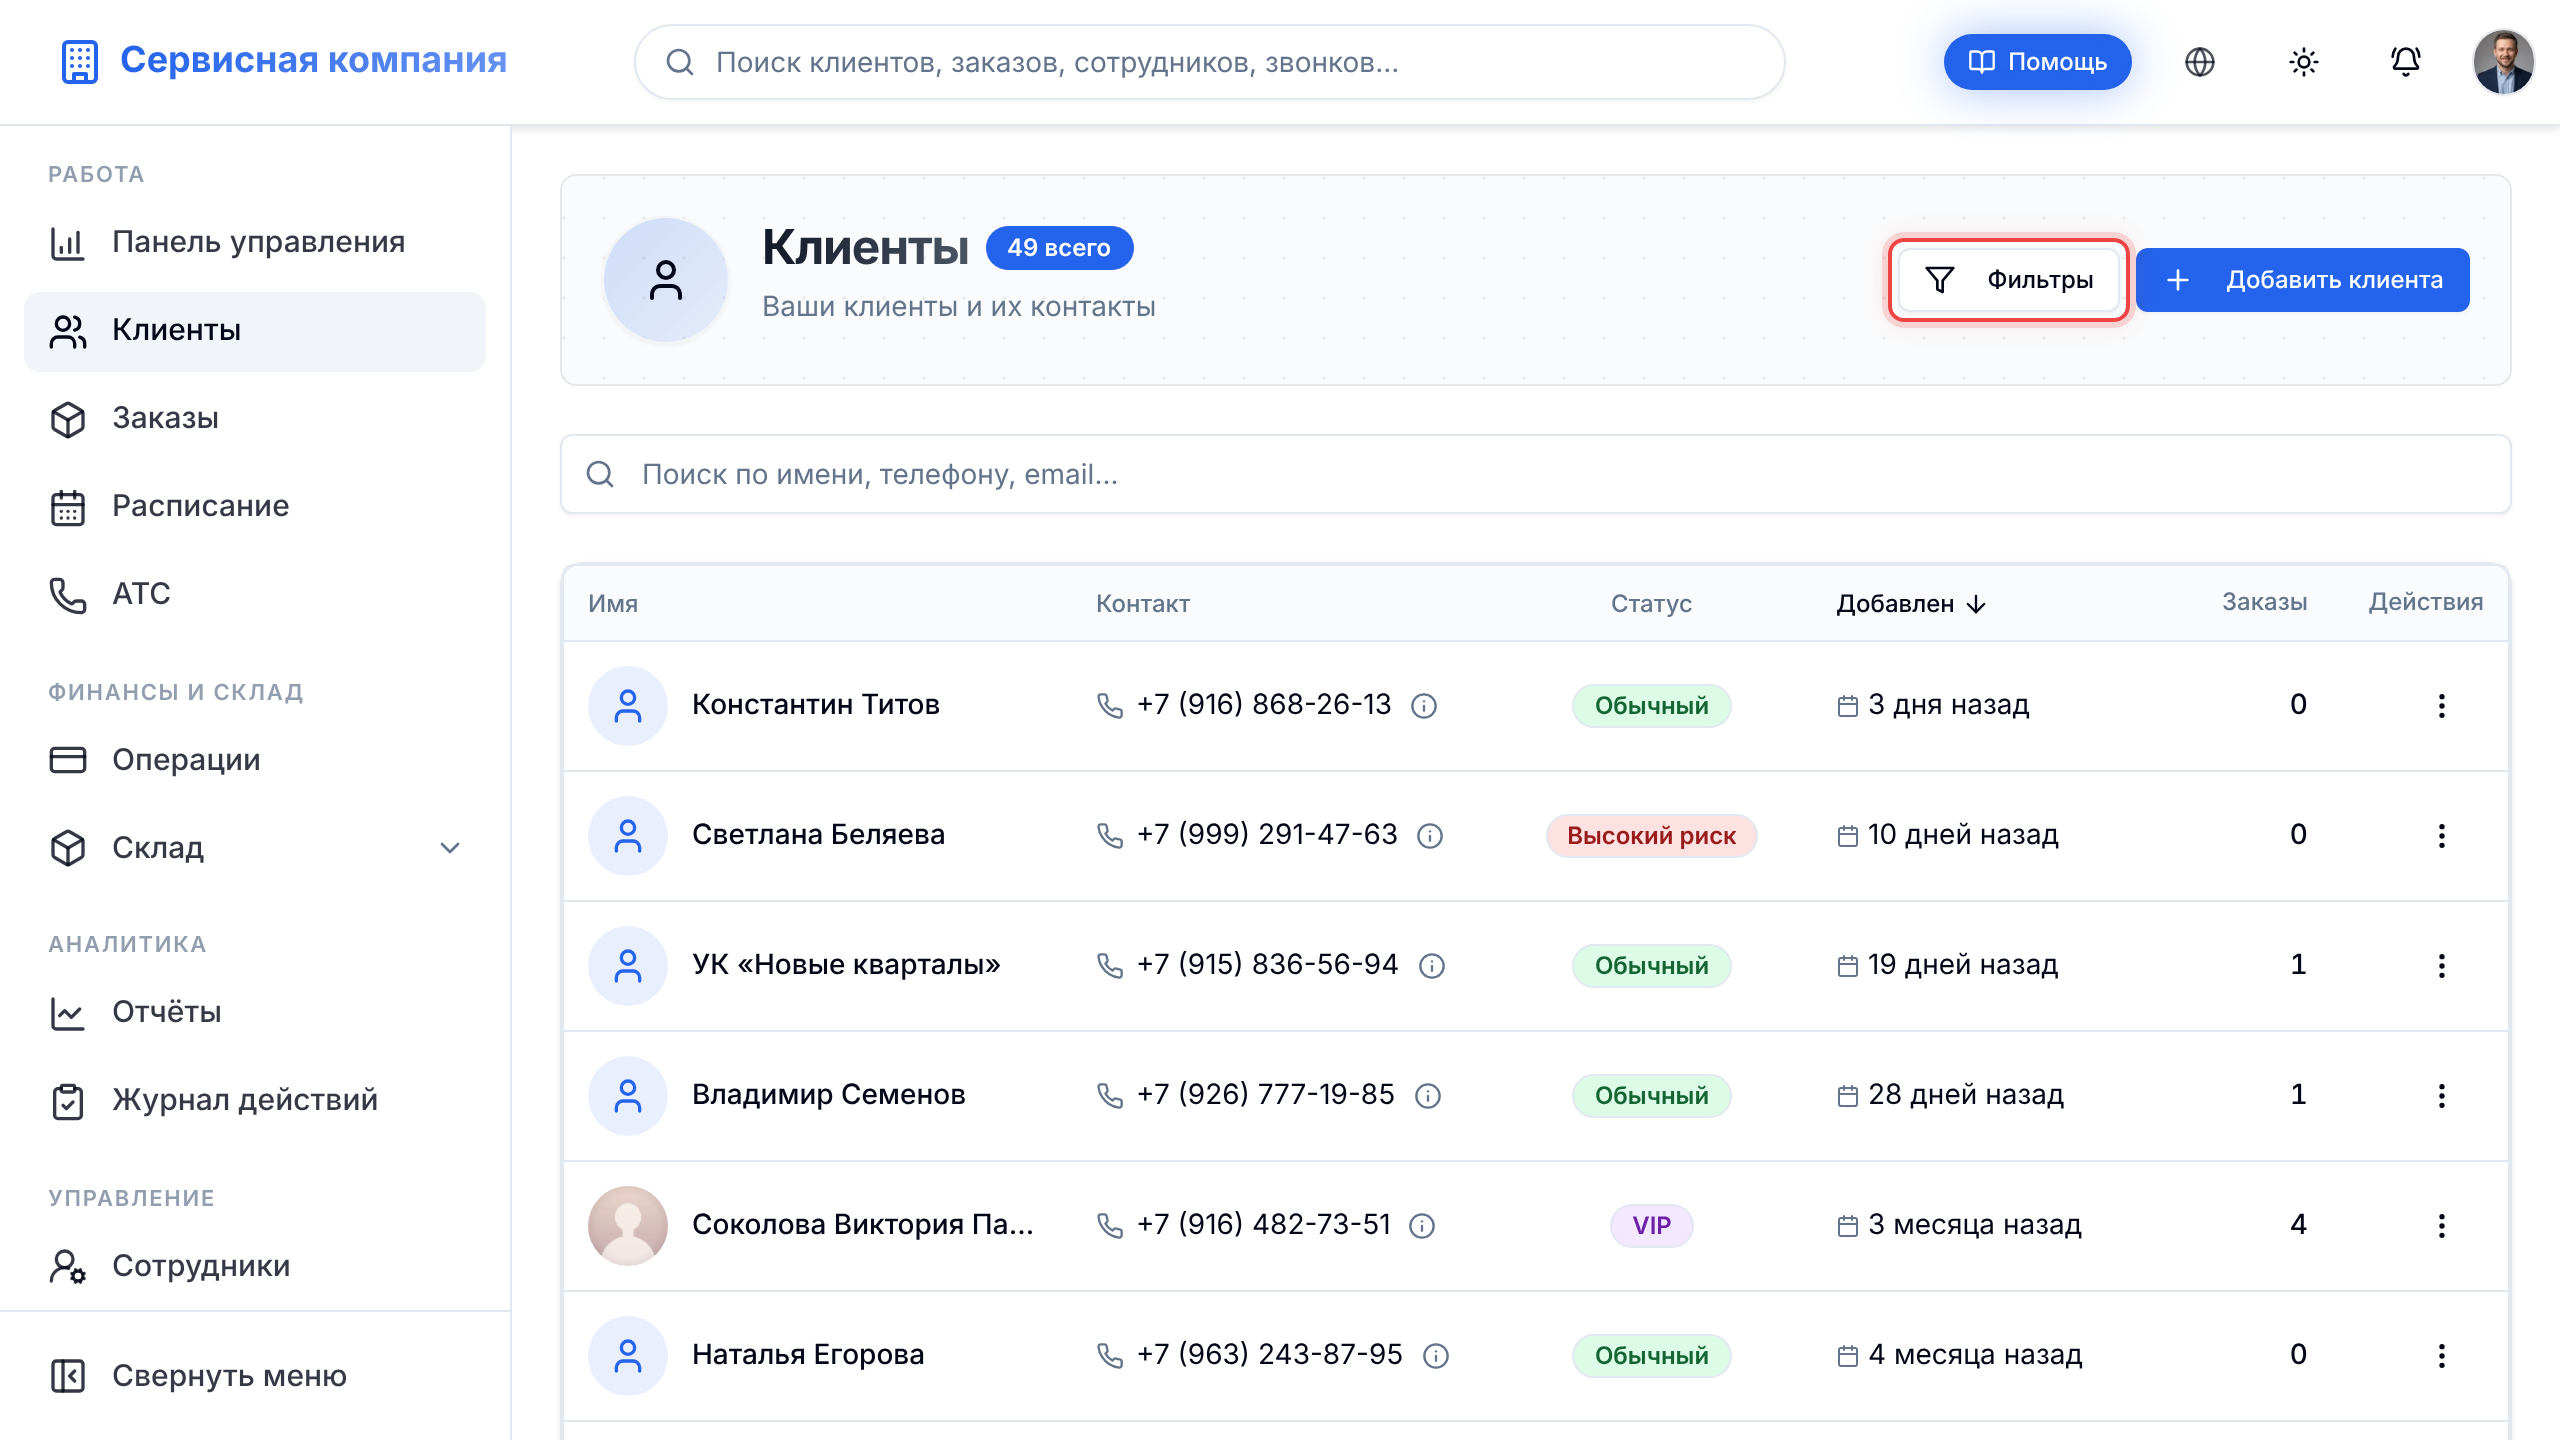Open Расписание in sidebar
Image resolution: width=2560 pixels, height=1440 pixels.
click(x=255, y=506)
